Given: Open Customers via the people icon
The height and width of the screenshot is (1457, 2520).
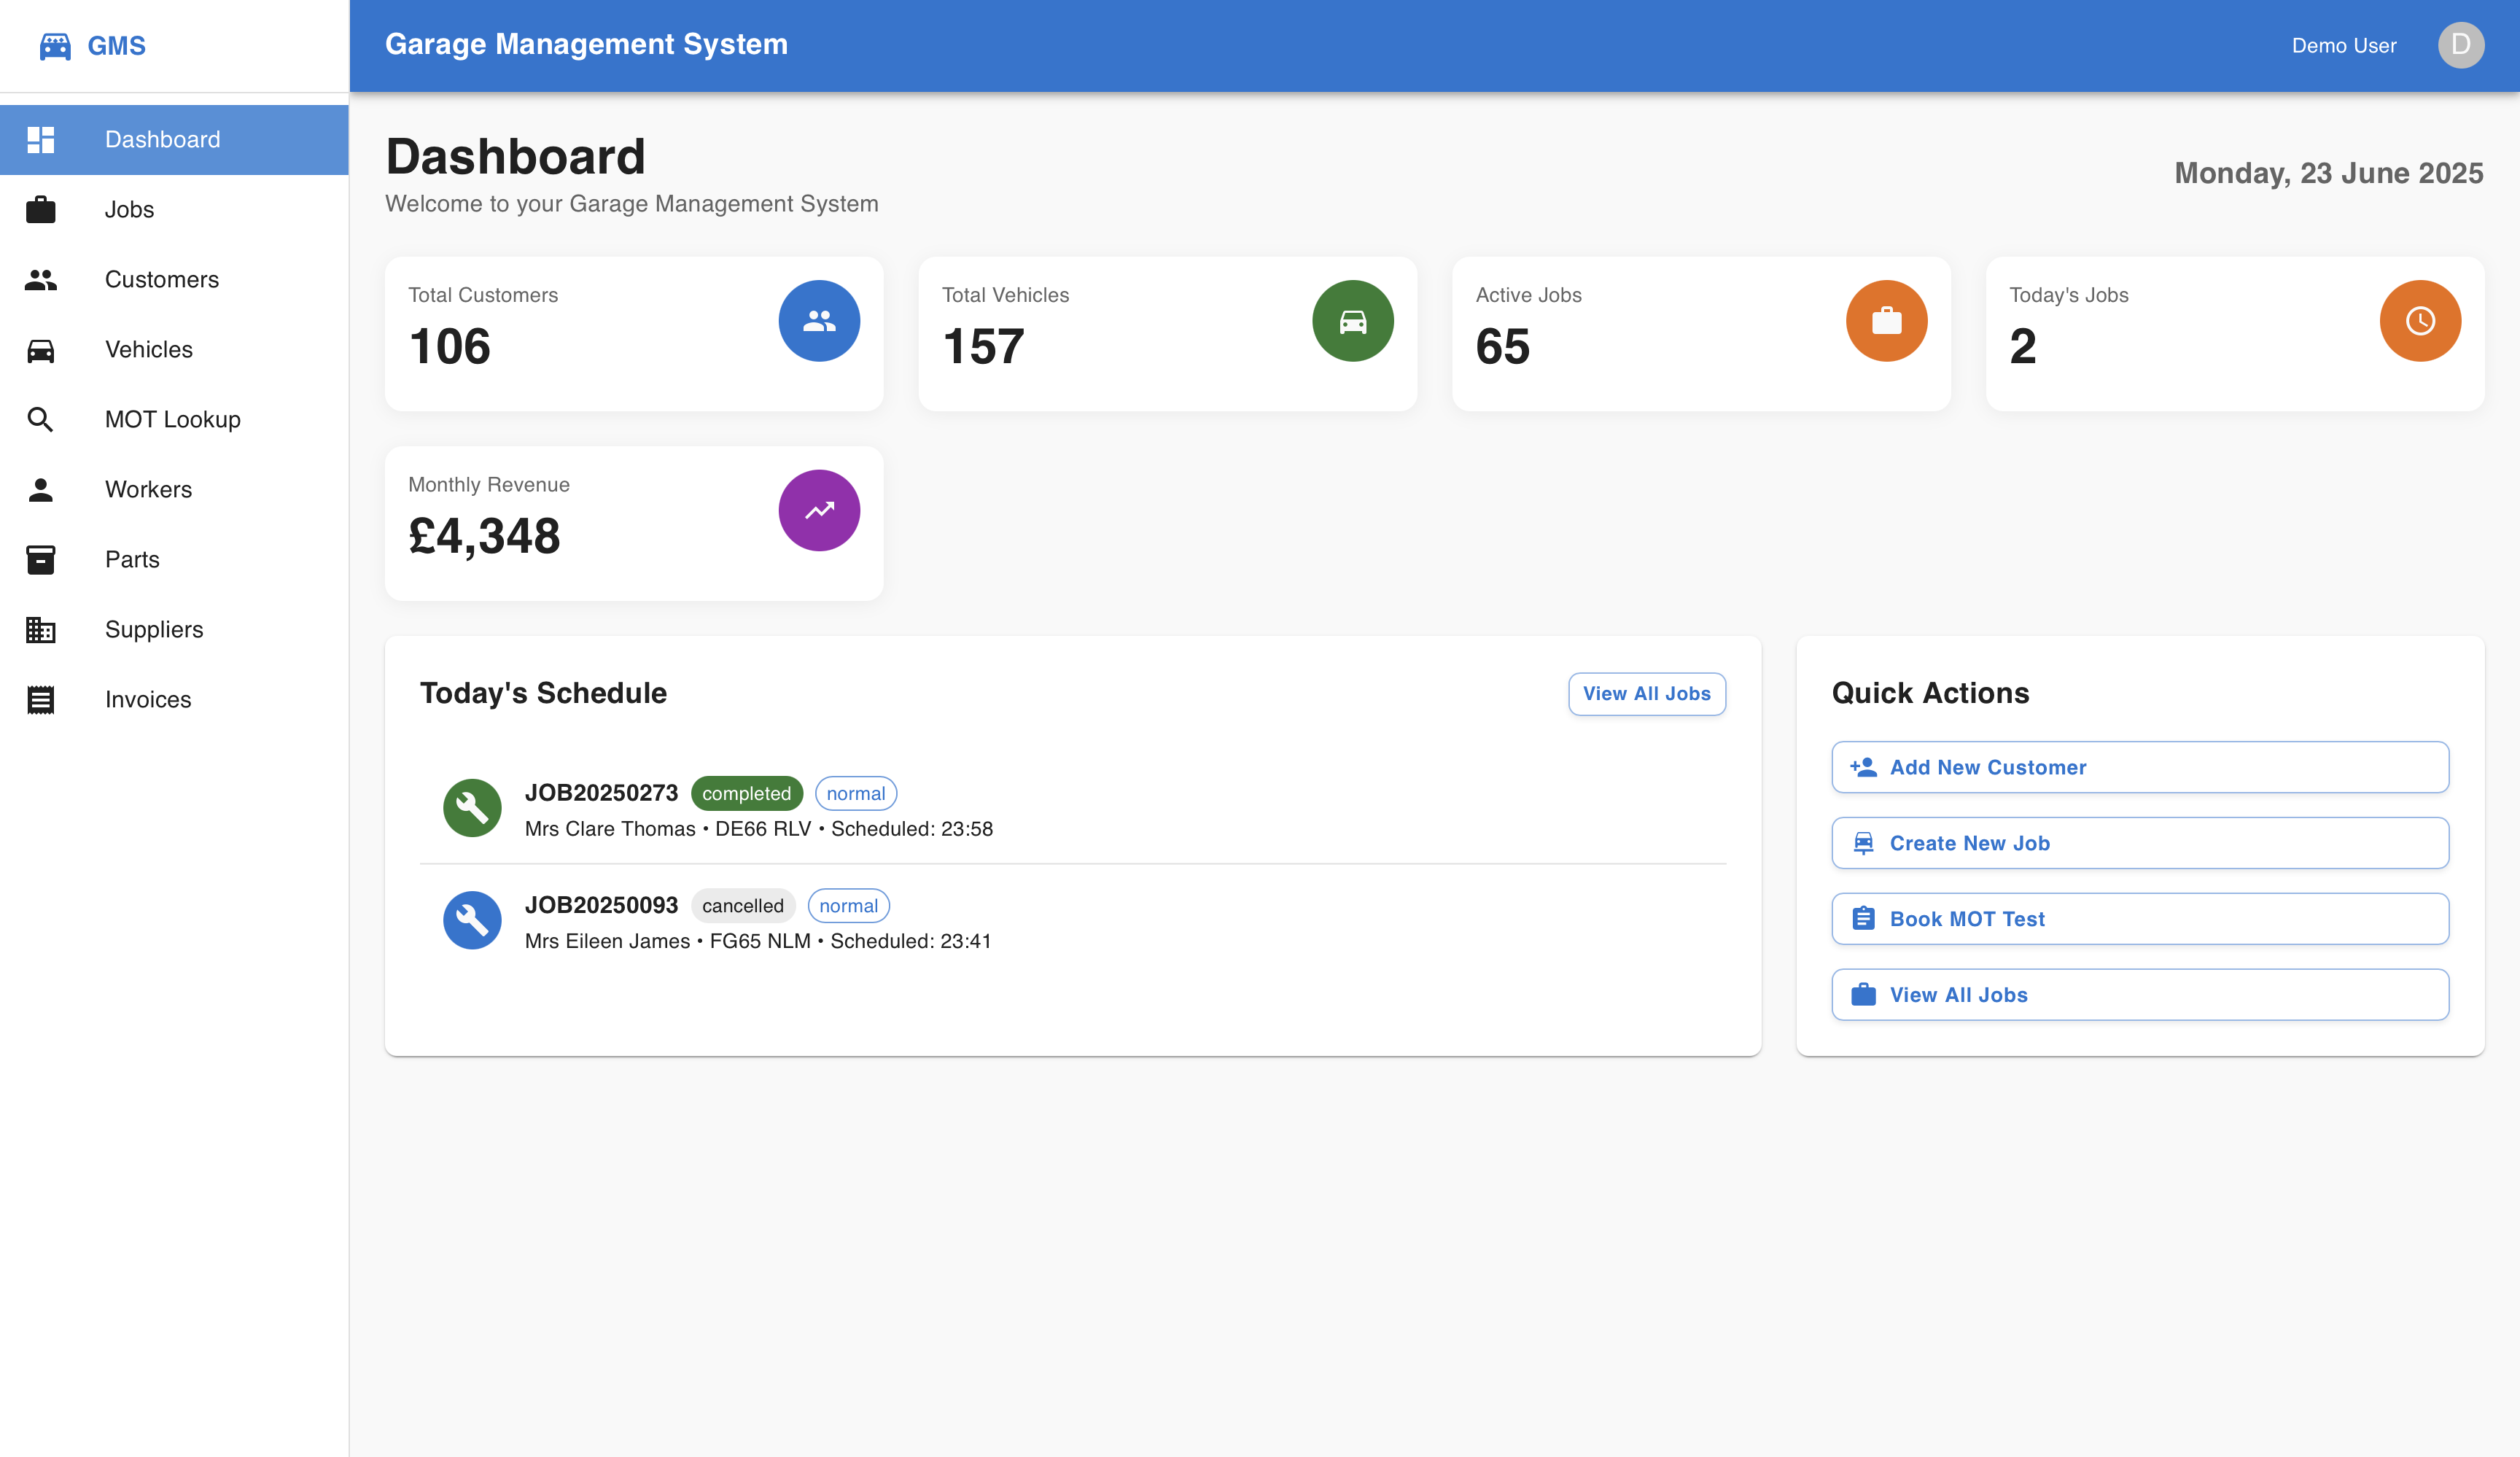Looking at the screenshot, I should point(41,280).
